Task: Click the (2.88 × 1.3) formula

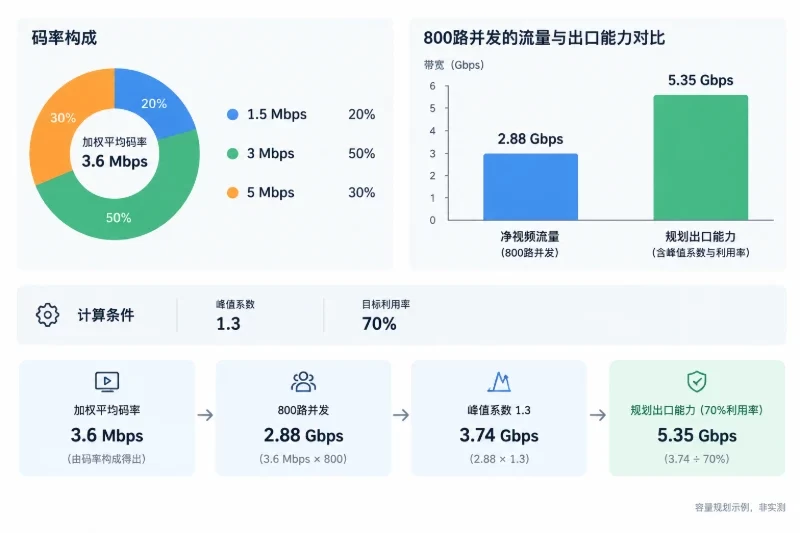Action: point(499,459)
